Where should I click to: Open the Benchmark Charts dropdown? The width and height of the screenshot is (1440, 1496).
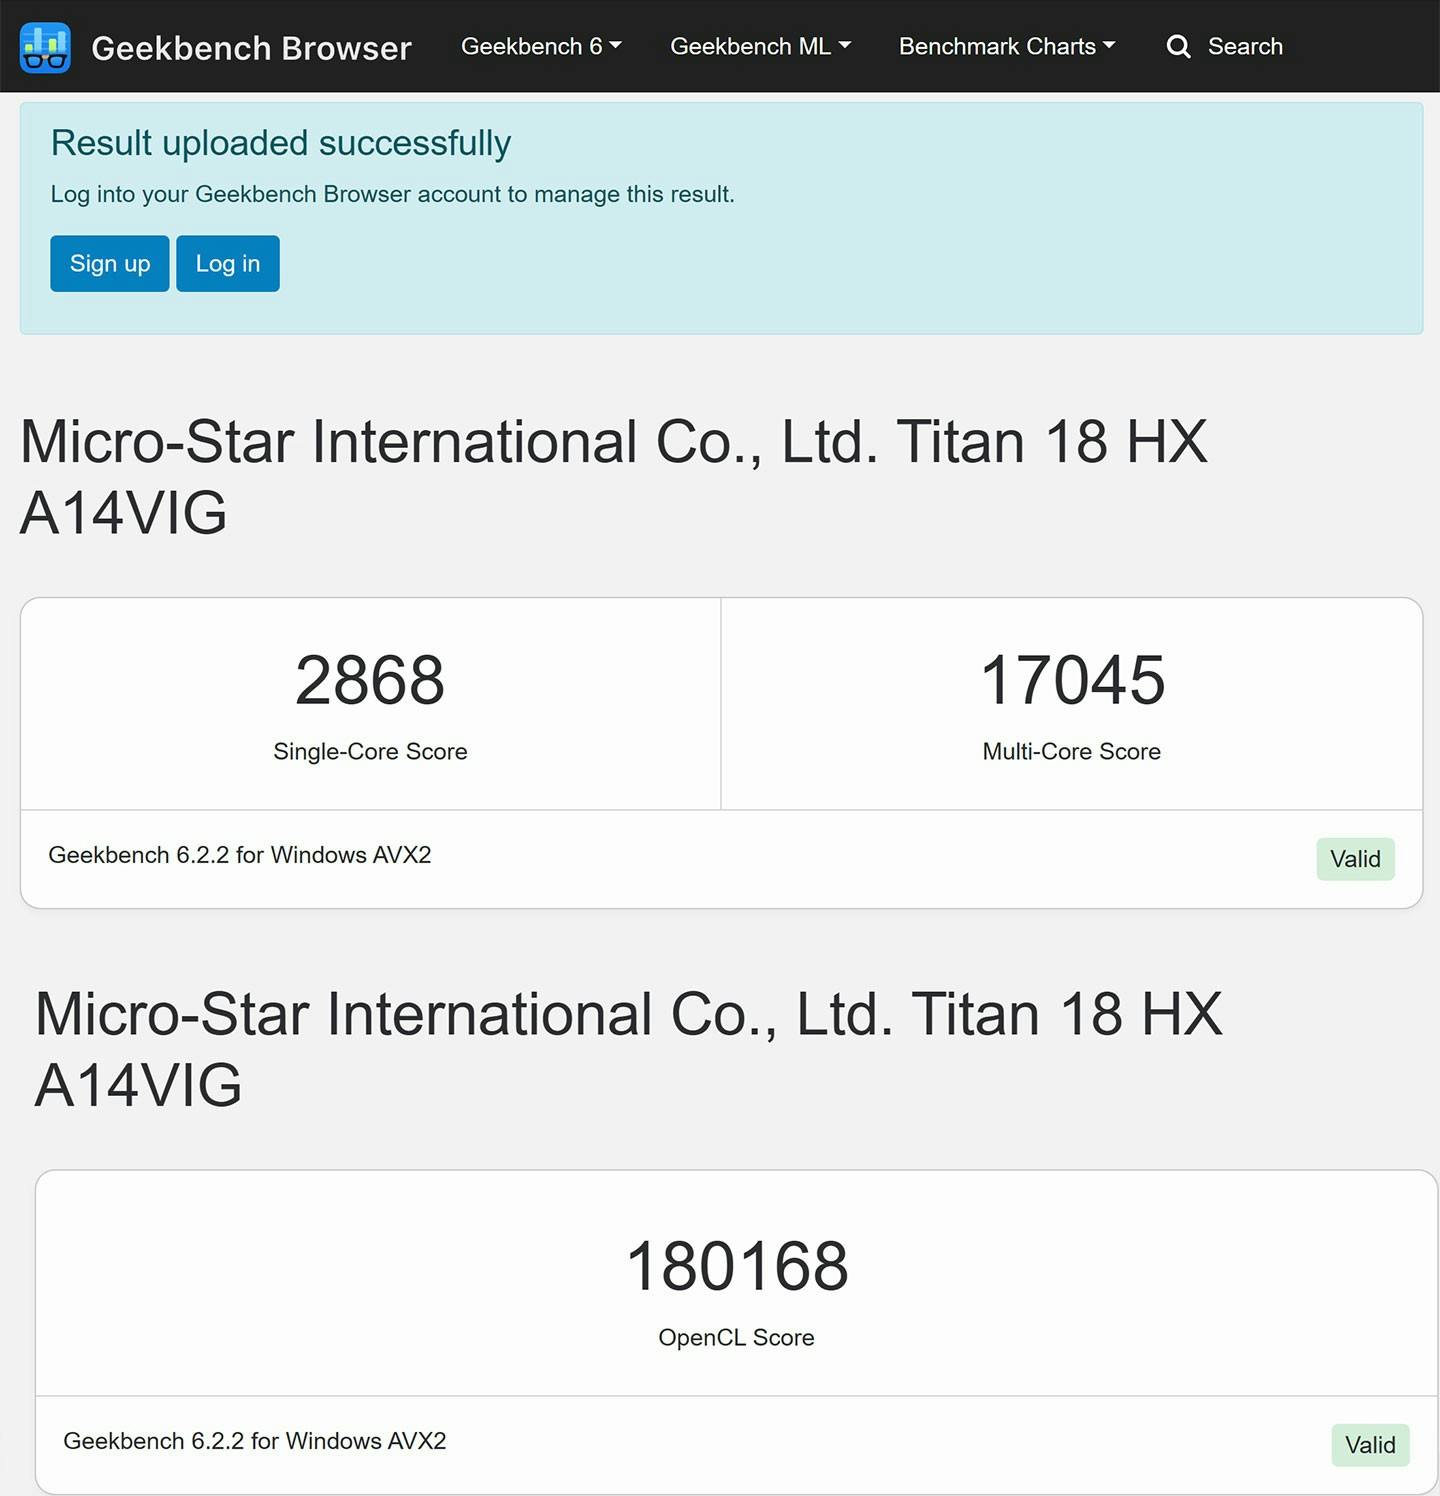[1006, 47]
